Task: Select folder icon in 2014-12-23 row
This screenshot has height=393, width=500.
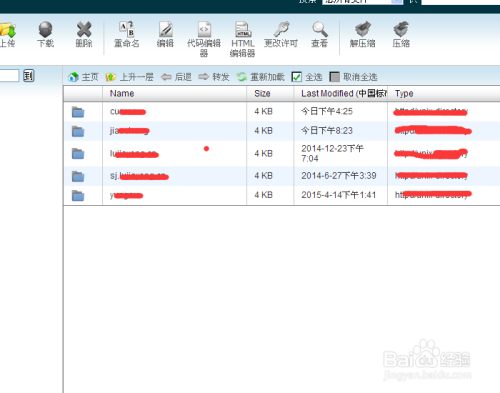Action: coord(78,153)
